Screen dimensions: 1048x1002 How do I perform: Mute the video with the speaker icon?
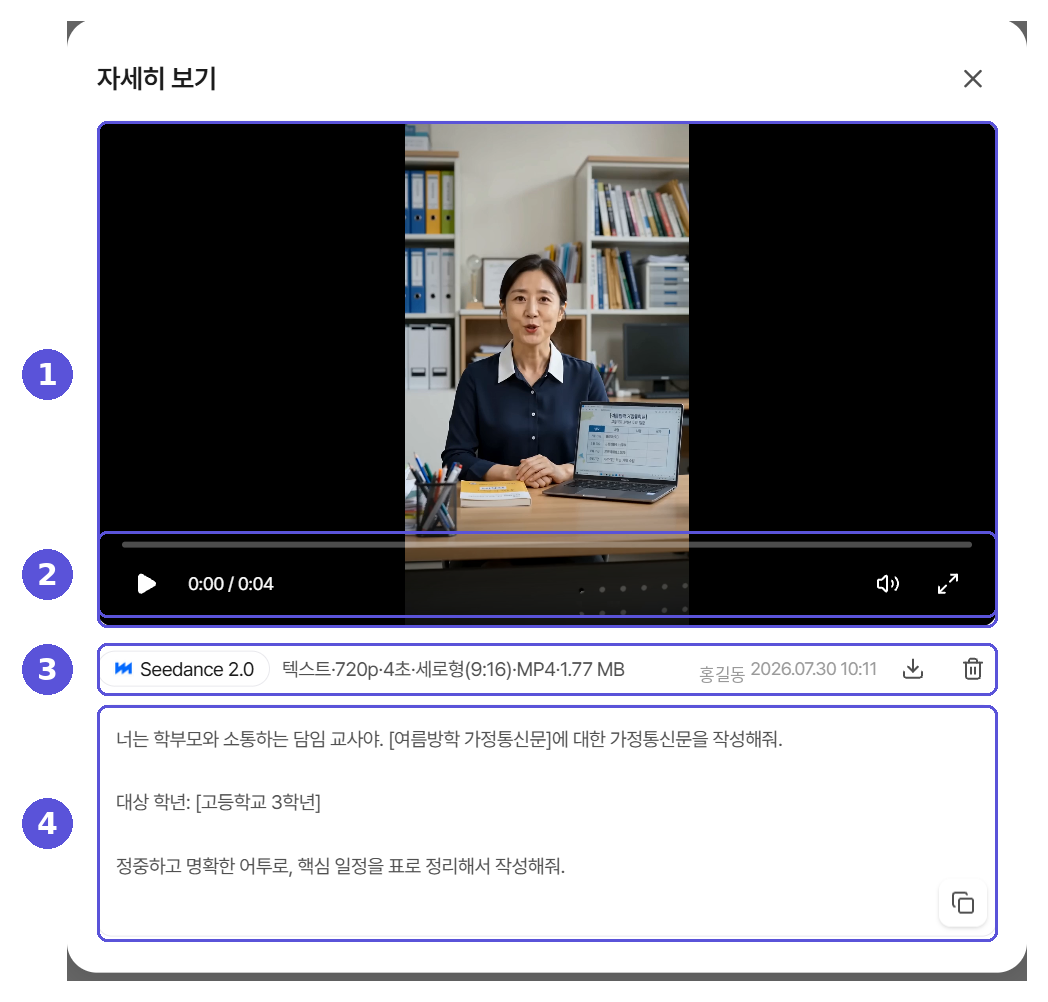coord(888,584)
